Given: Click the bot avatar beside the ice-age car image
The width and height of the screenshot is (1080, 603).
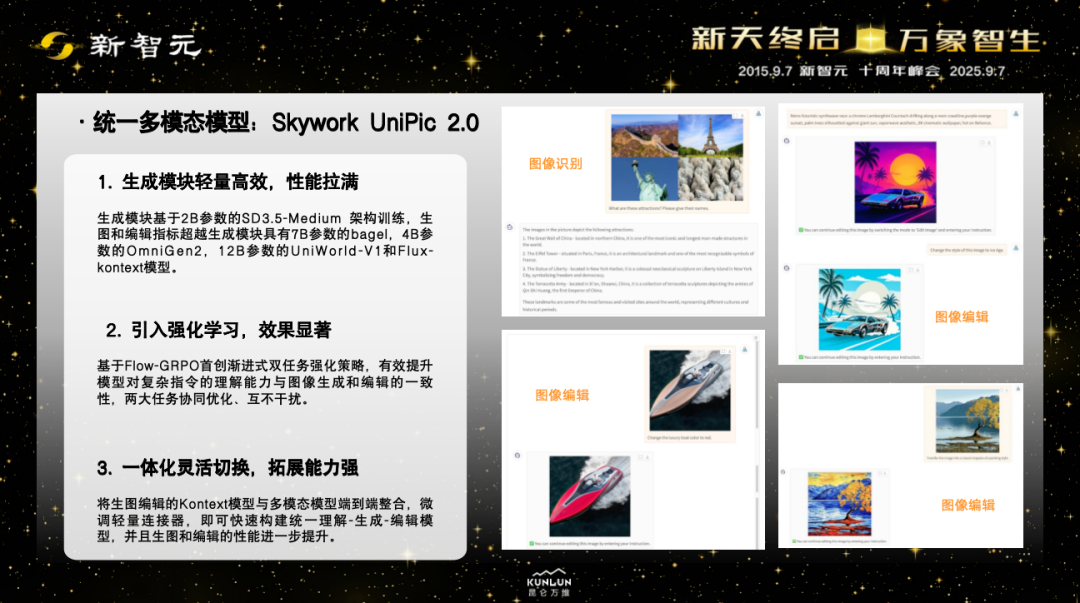Looking at the screenshot, I should click(x=787, y=268).
